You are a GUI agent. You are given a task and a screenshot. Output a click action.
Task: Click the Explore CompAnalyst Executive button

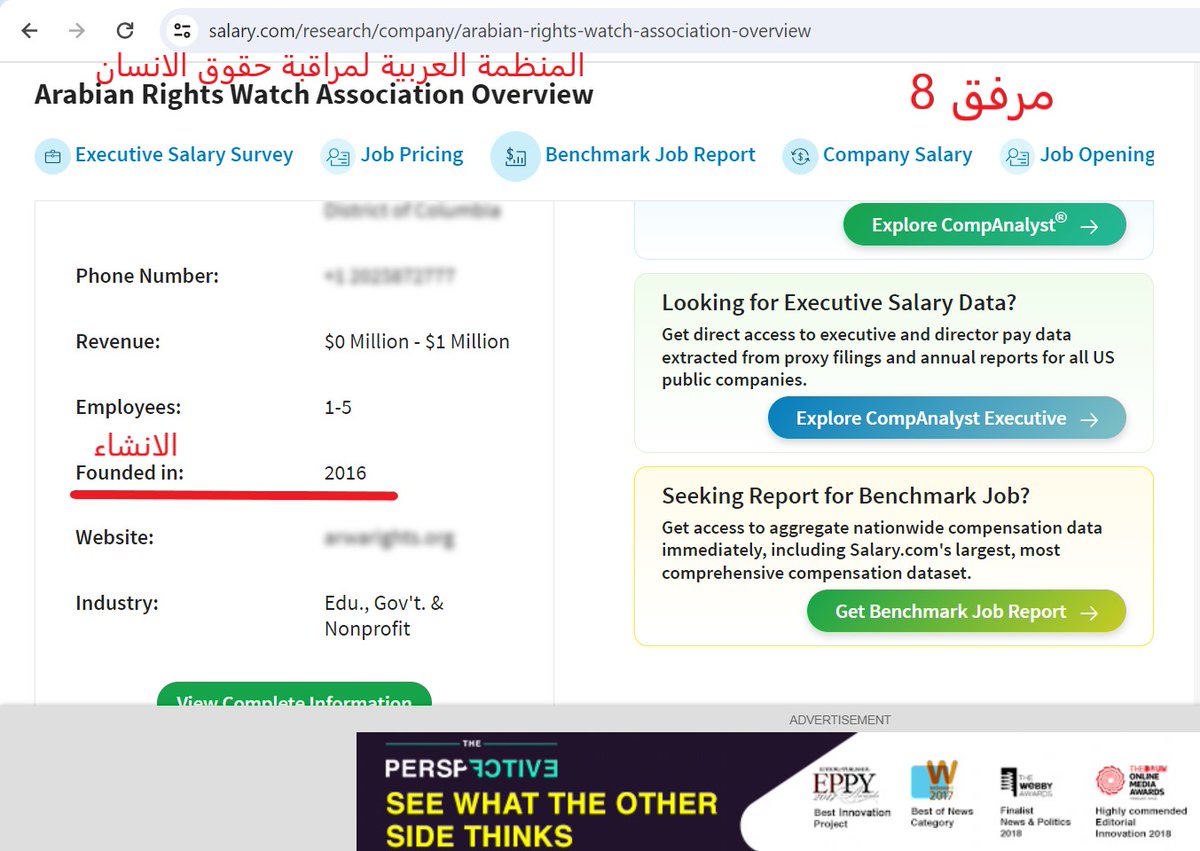coord(947,418)
